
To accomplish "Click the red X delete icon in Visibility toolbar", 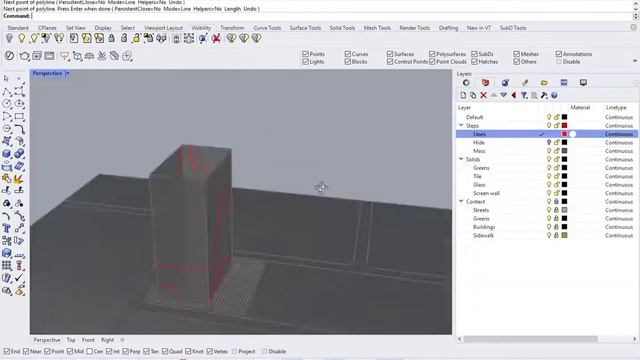I will click(x=216, y=38).
